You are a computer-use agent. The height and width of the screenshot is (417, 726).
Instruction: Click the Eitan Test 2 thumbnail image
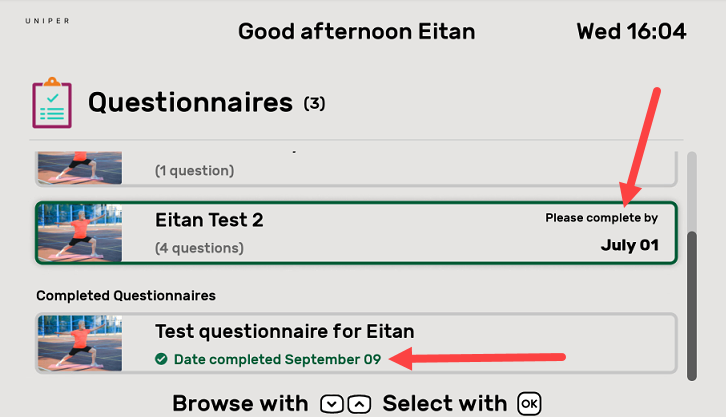tap(80, 233)
